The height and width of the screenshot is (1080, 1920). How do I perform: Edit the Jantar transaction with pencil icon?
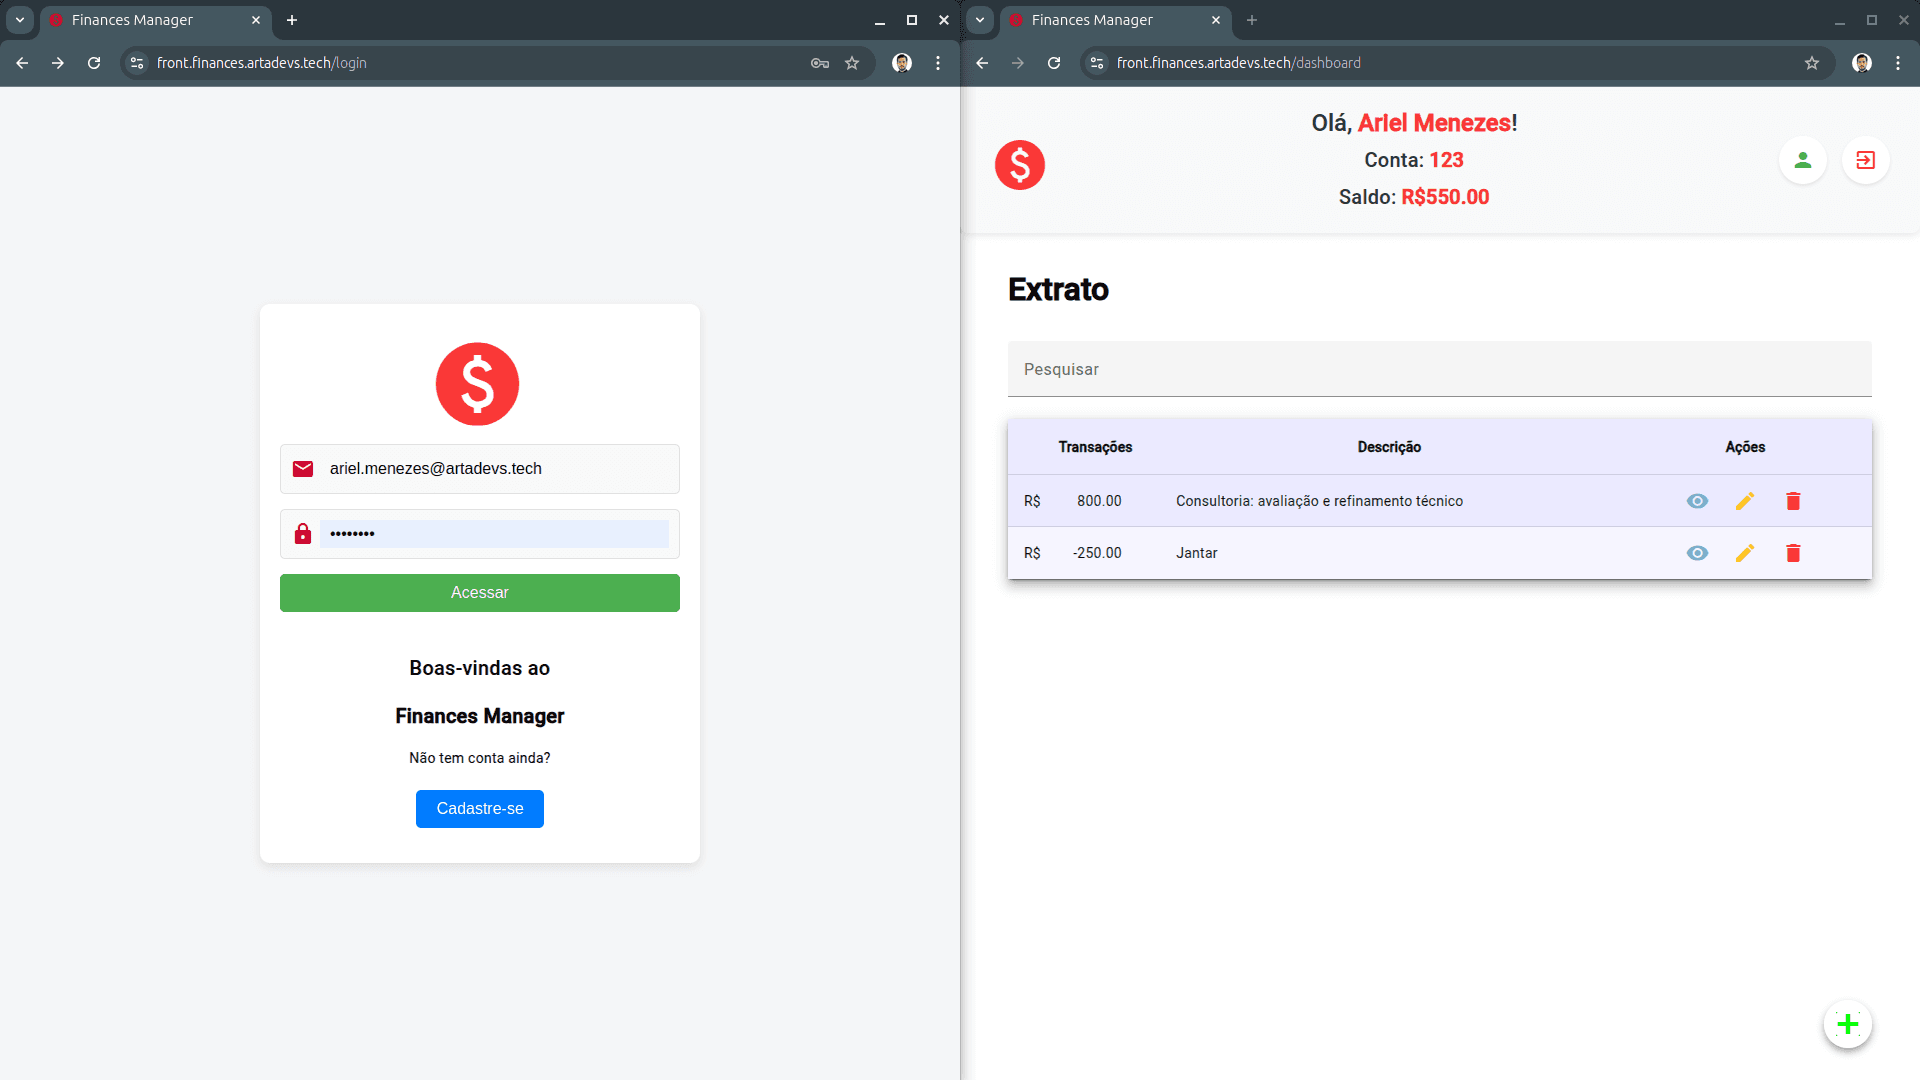click(x=1745, y=553)
